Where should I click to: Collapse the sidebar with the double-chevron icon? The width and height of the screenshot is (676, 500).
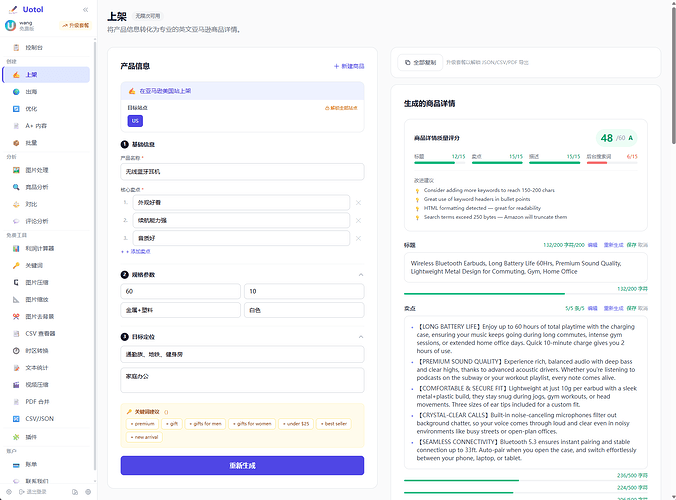85,9
